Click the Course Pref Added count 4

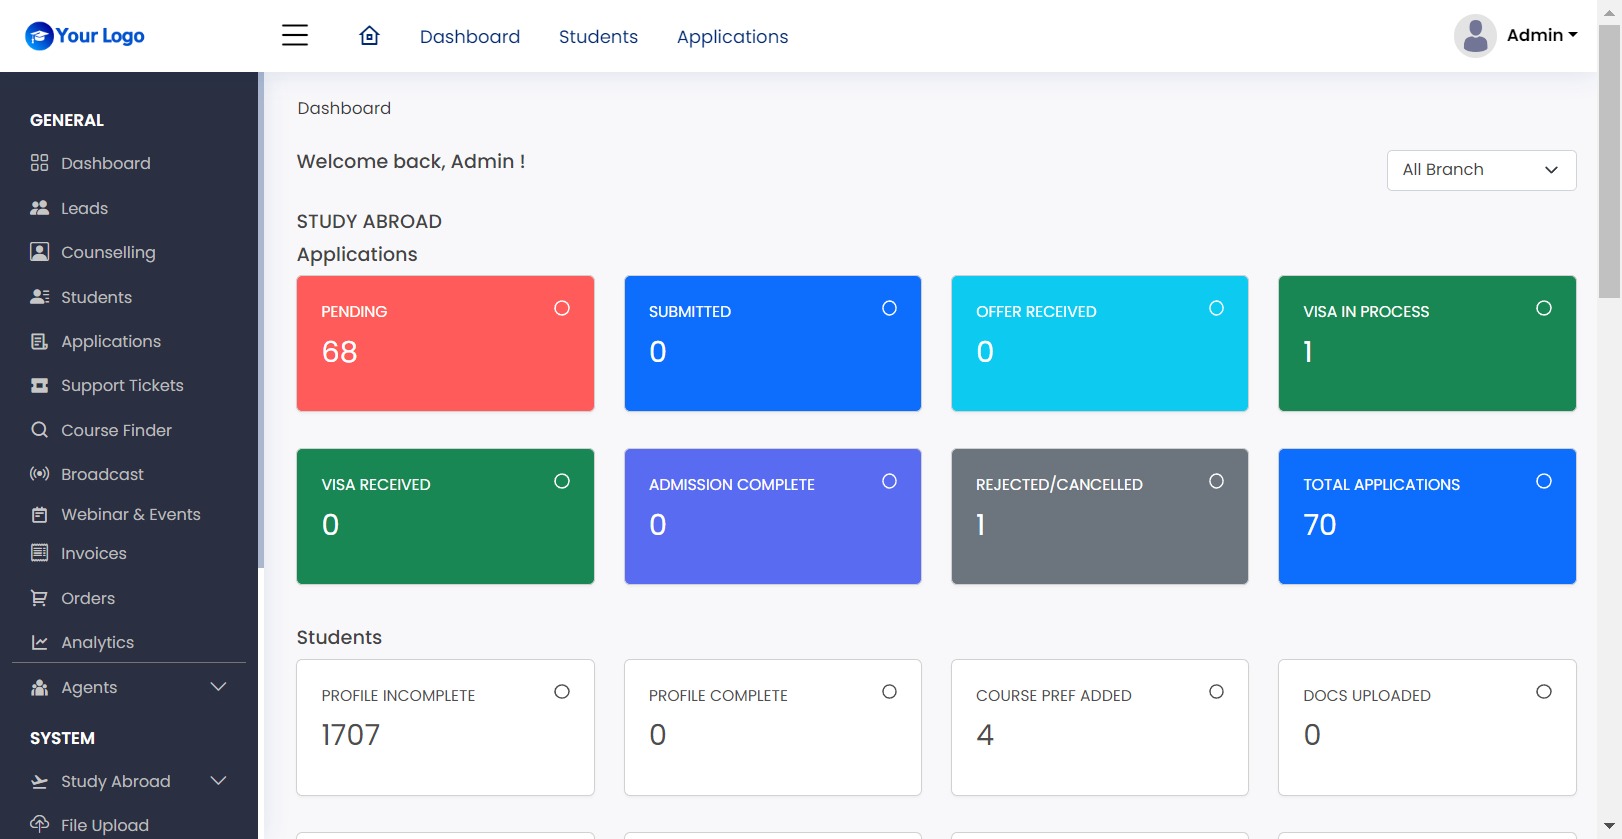tap(985, 735)
